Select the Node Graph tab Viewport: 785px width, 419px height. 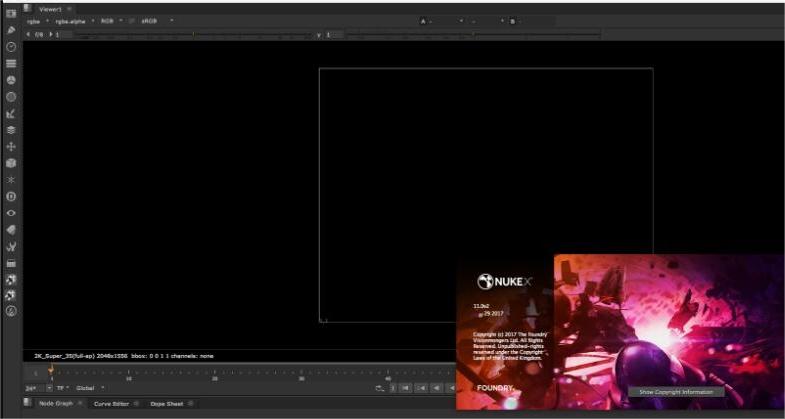tap(55, 404)
